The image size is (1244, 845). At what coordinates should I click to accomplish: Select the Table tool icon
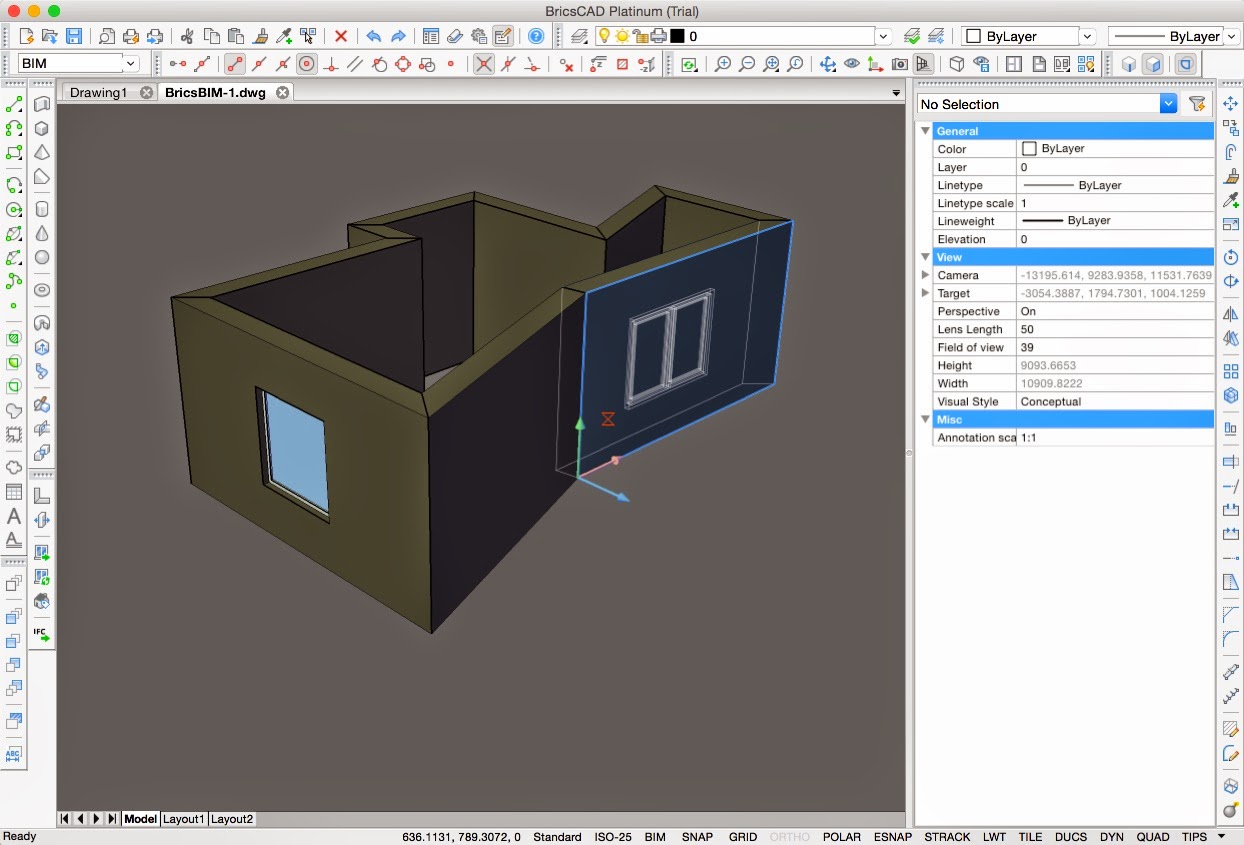[x=14, y=492]
